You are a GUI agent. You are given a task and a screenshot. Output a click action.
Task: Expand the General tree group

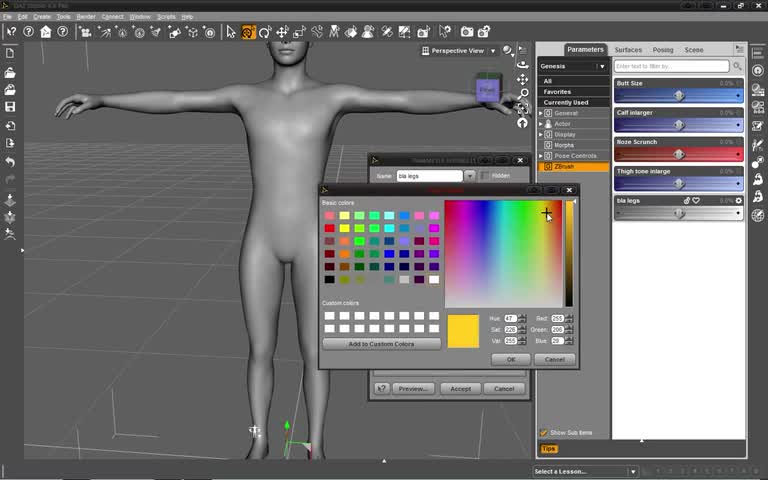[541, 113]
